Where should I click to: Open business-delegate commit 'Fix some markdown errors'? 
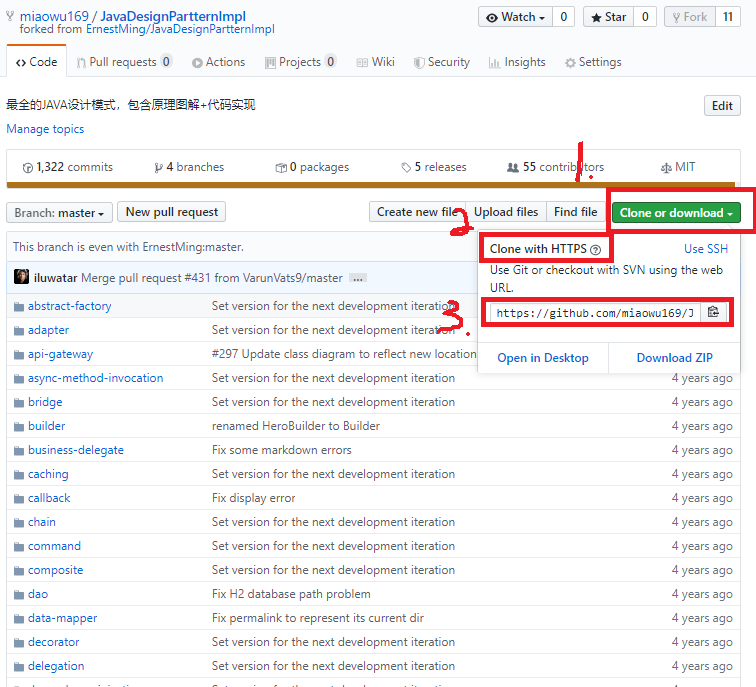[282, 450]
